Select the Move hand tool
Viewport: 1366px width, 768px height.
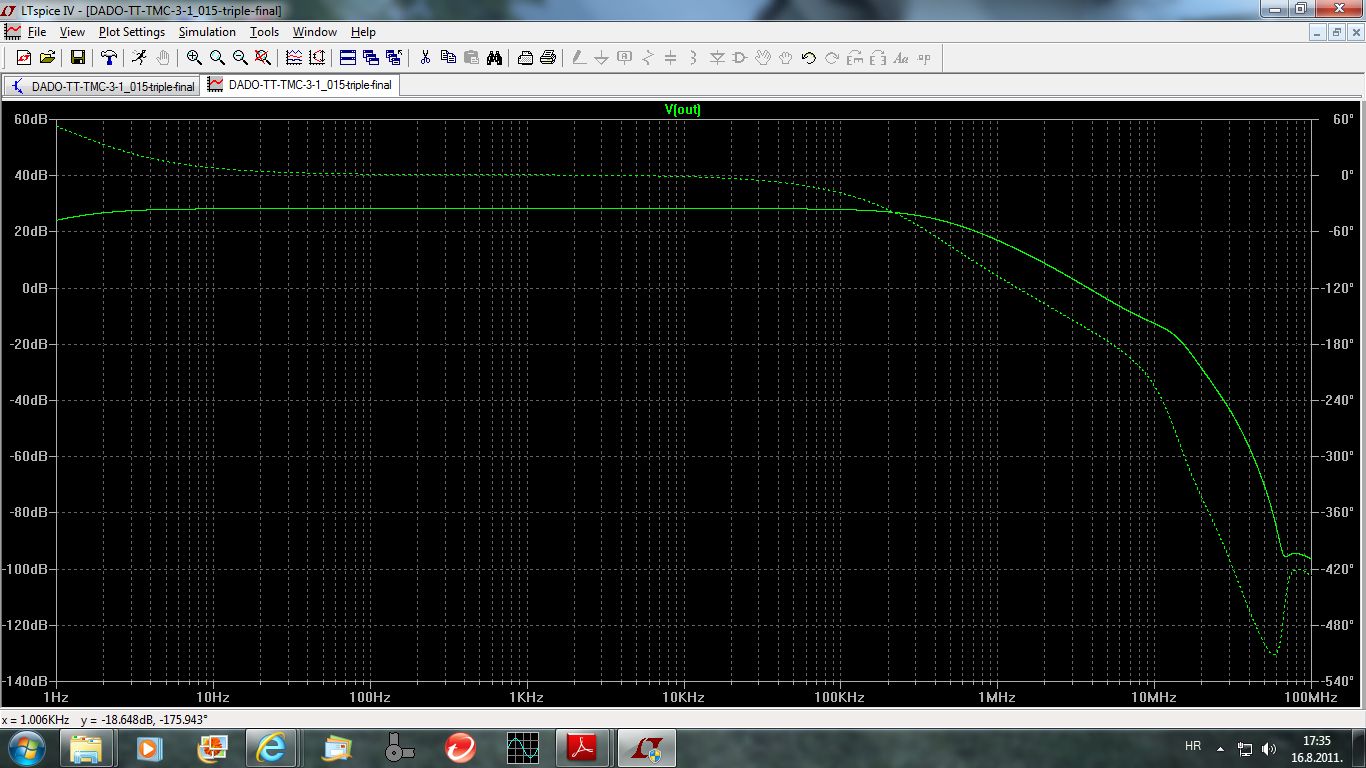[763, 58]
